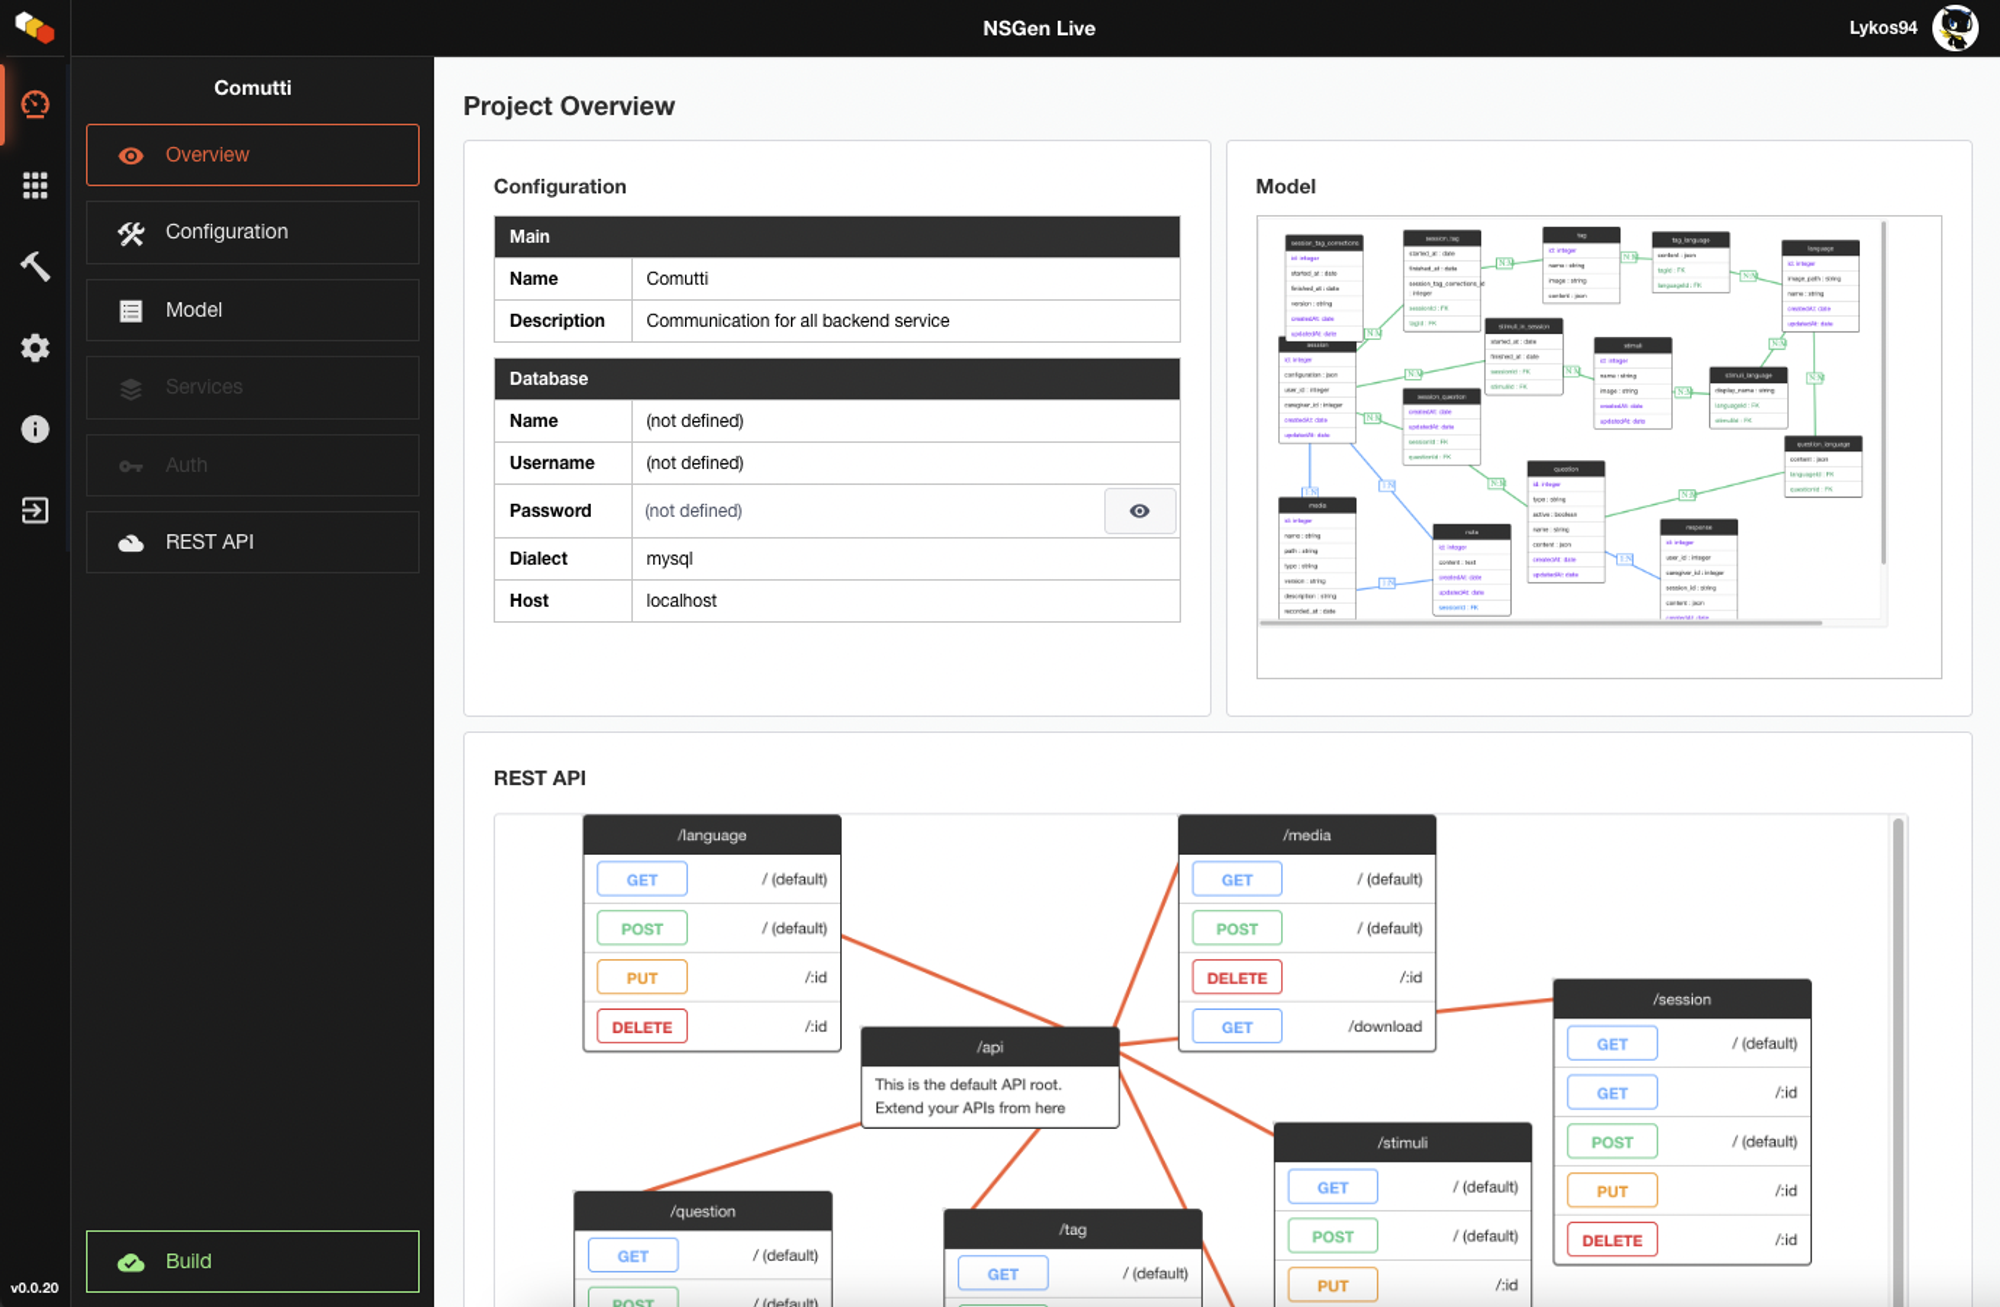The width and height of the screenshot is (2000, 1307).
Task: Open the apps grid icon in the sidebar
Action: coord(35,185)
